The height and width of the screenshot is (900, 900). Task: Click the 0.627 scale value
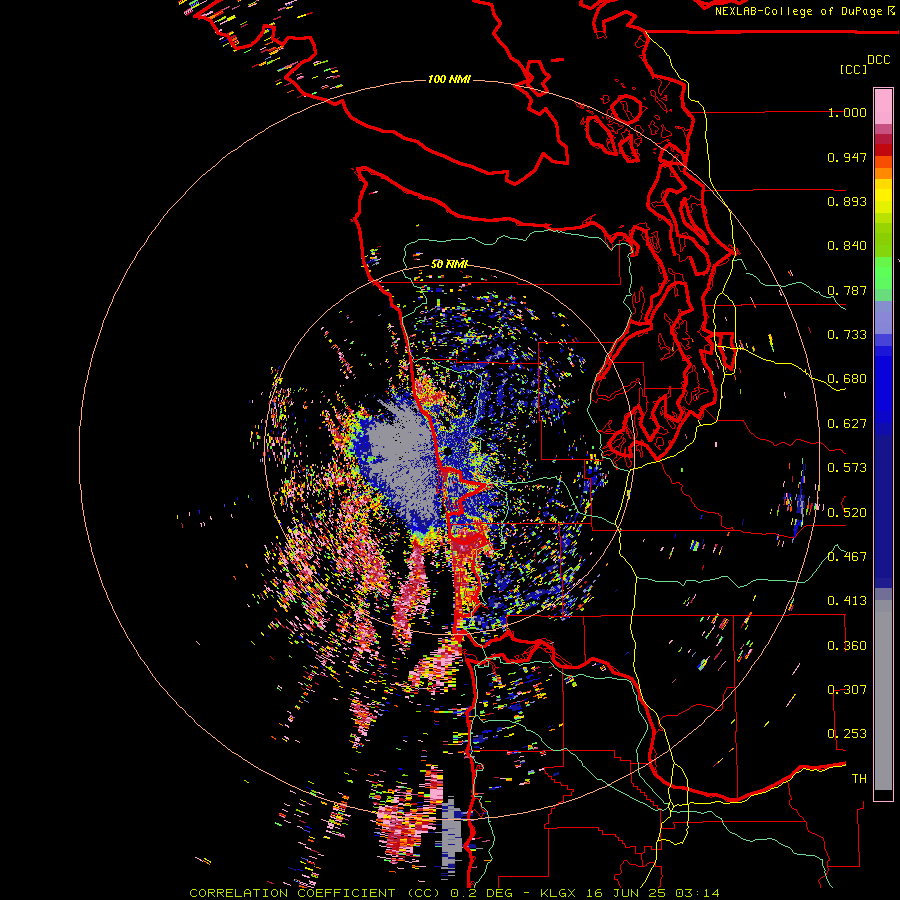point(847,424)
